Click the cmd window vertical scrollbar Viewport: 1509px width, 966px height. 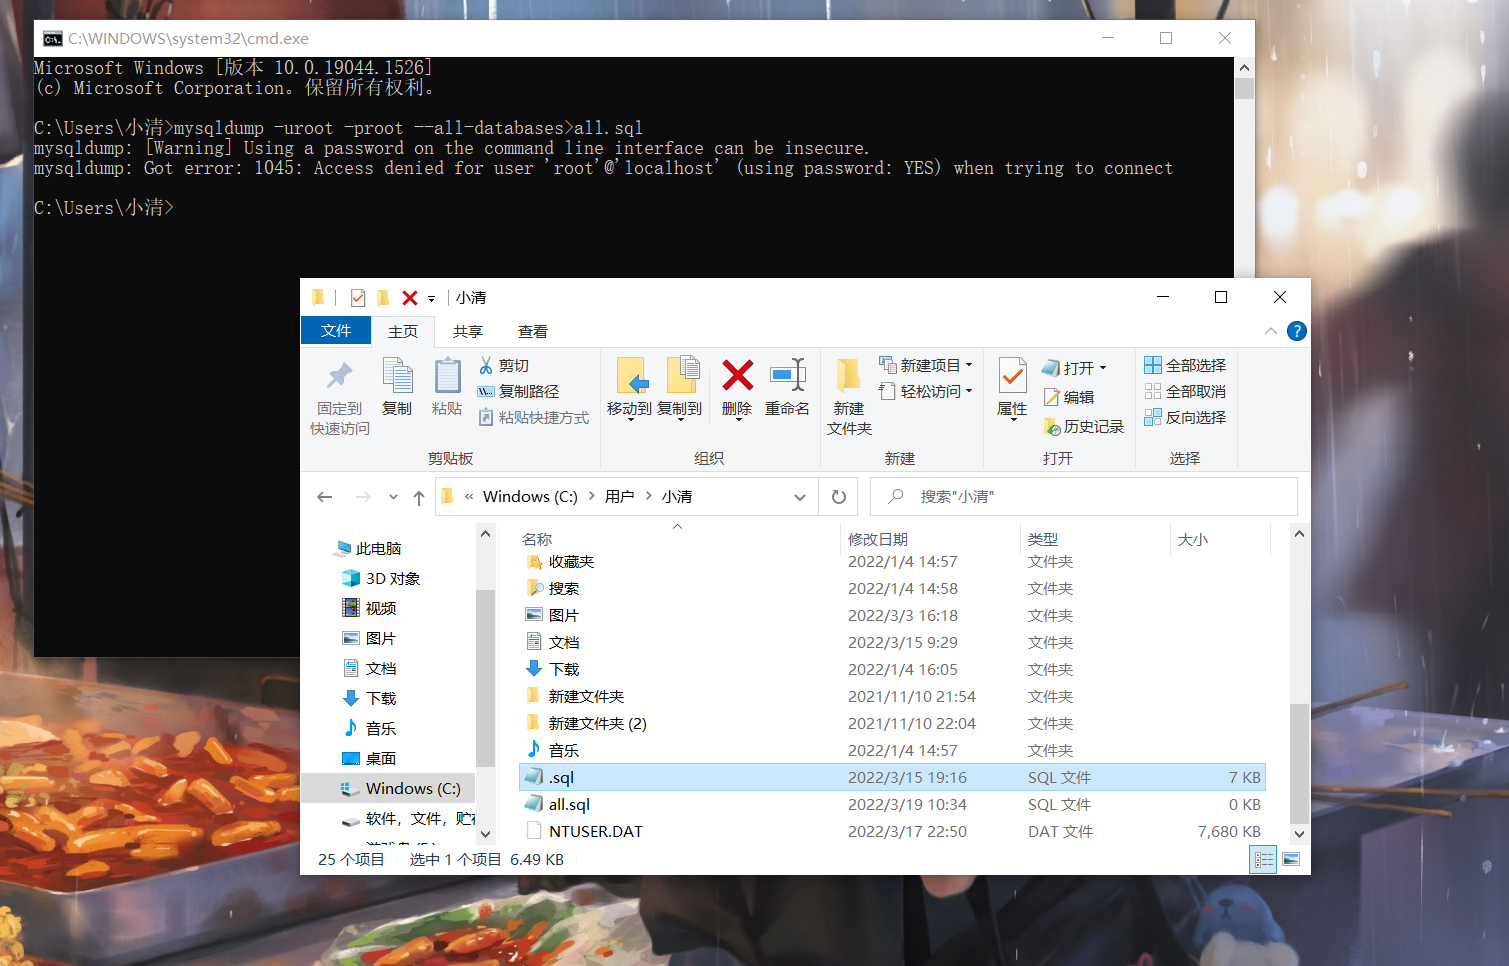[1244, 88]
